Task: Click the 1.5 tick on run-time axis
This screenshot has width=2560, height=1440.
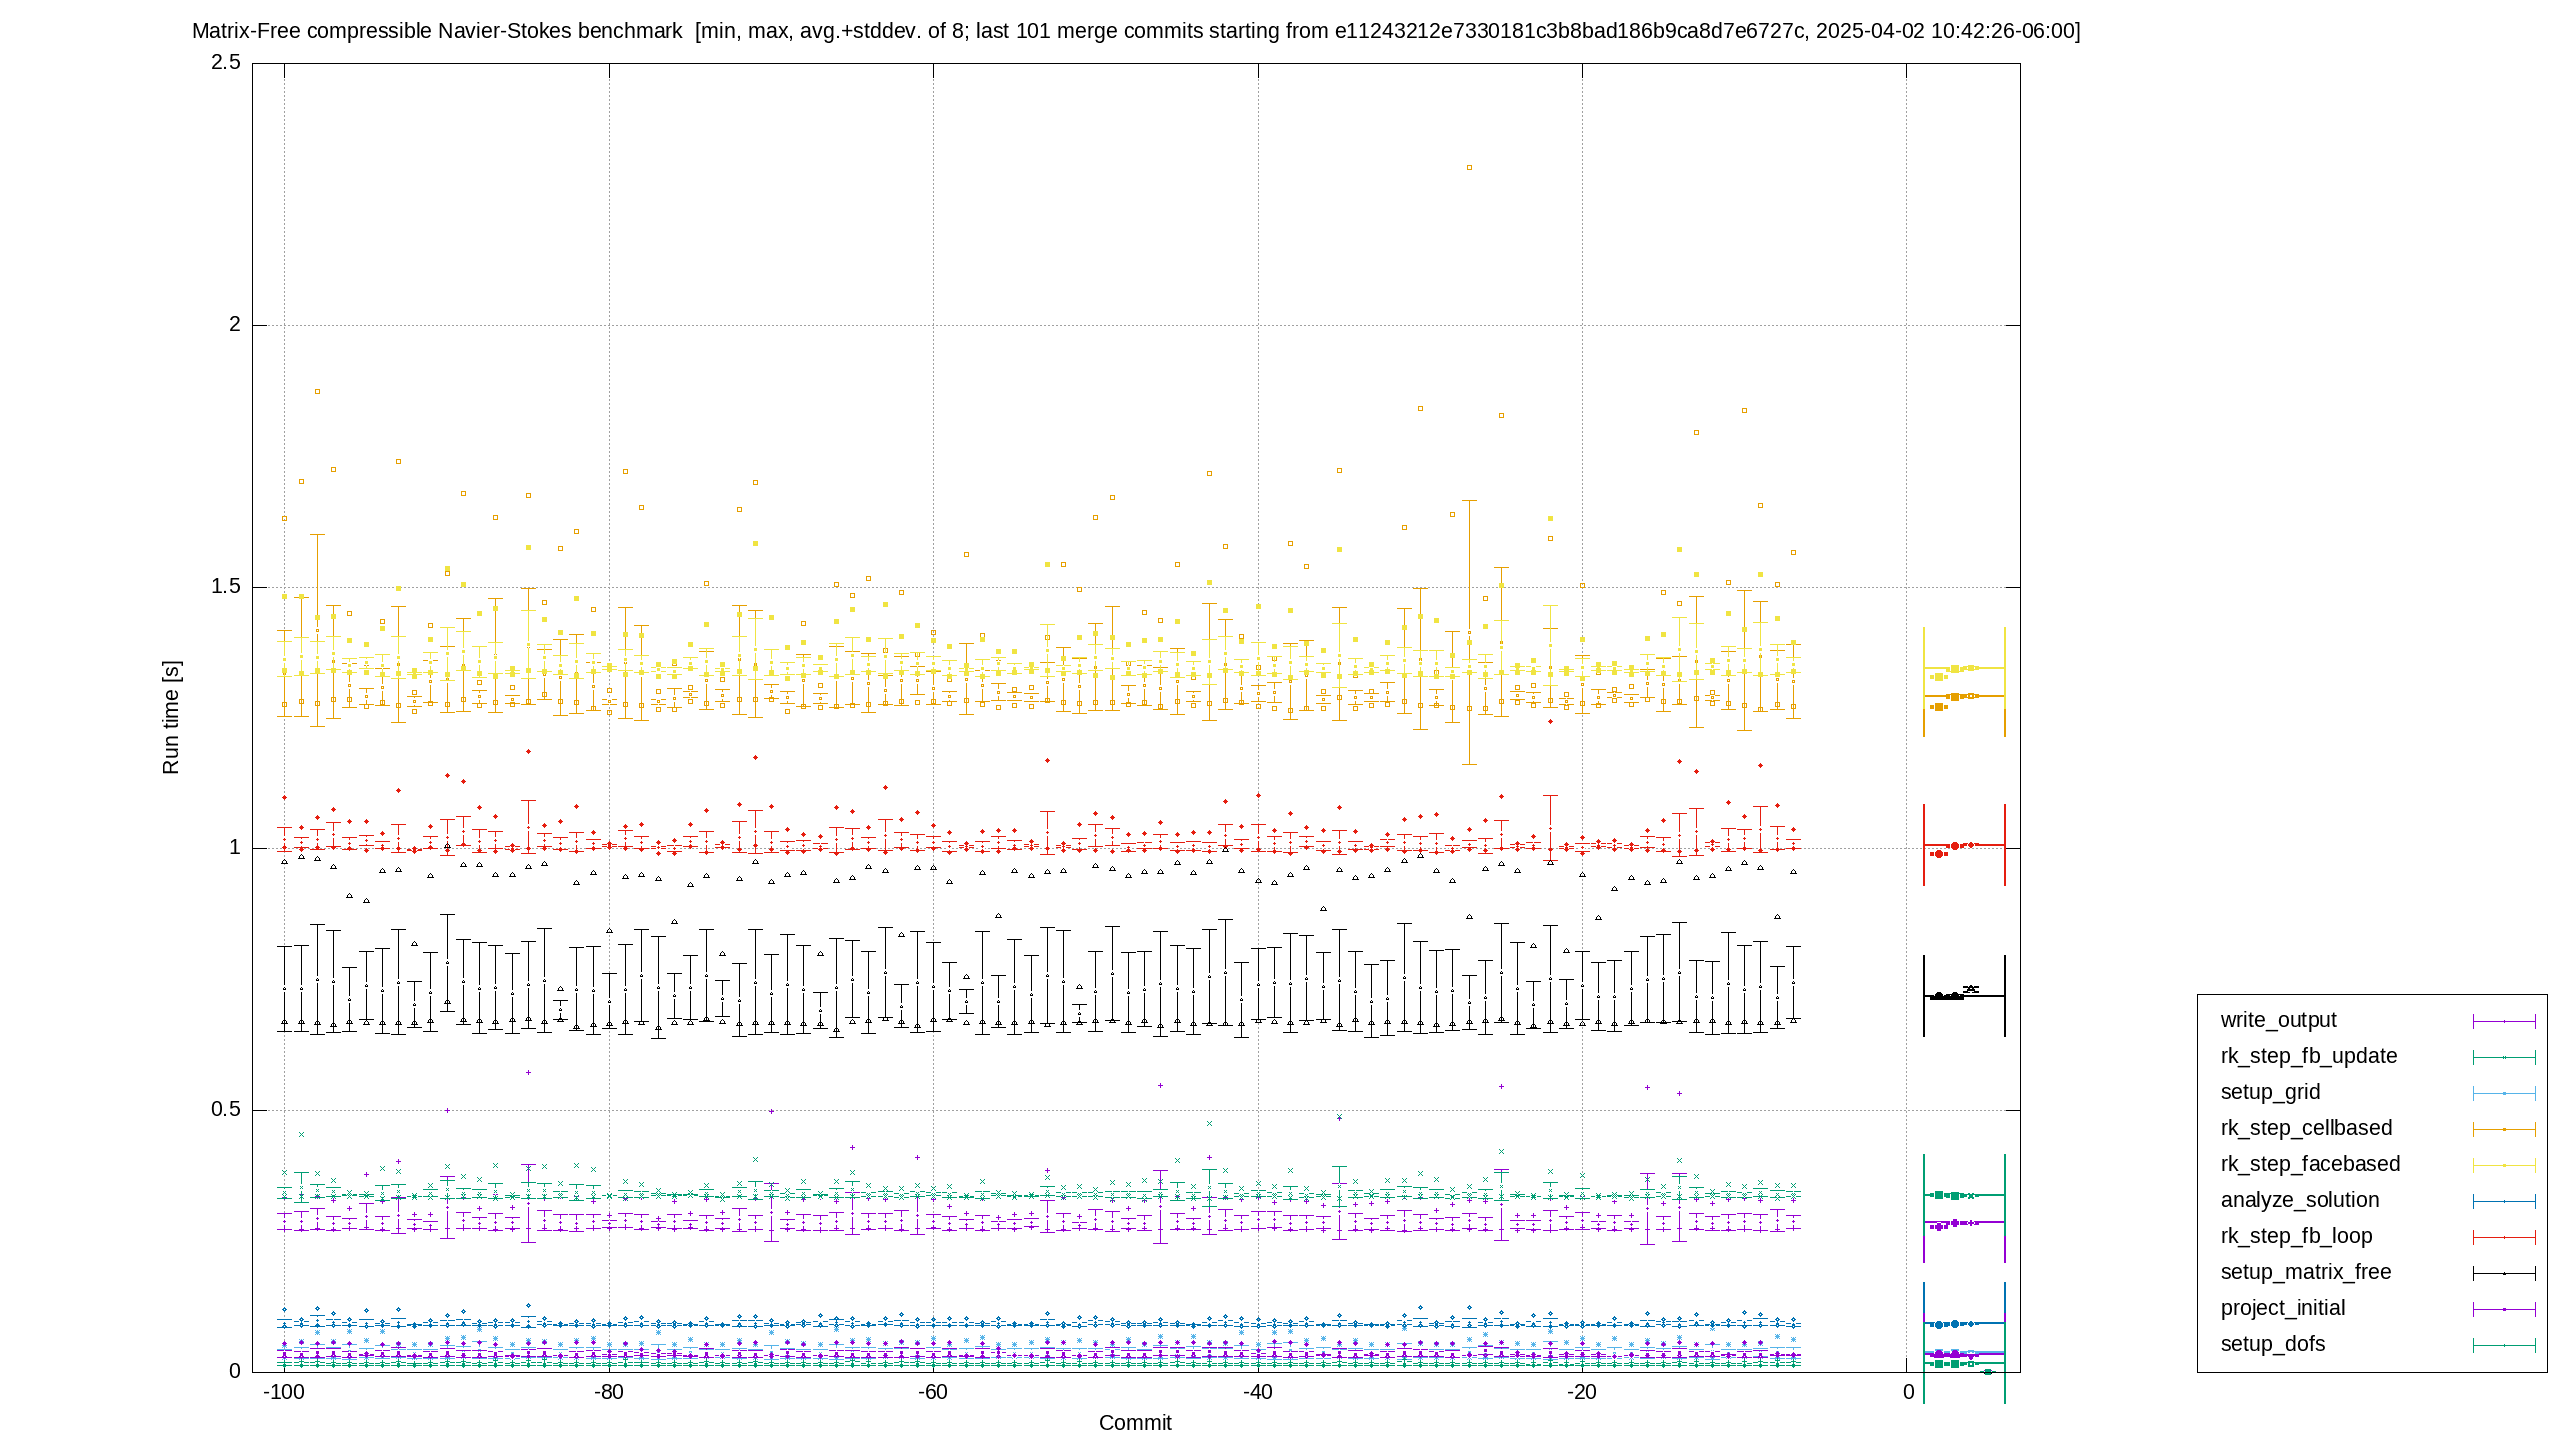Action: [x=226, y=586]
